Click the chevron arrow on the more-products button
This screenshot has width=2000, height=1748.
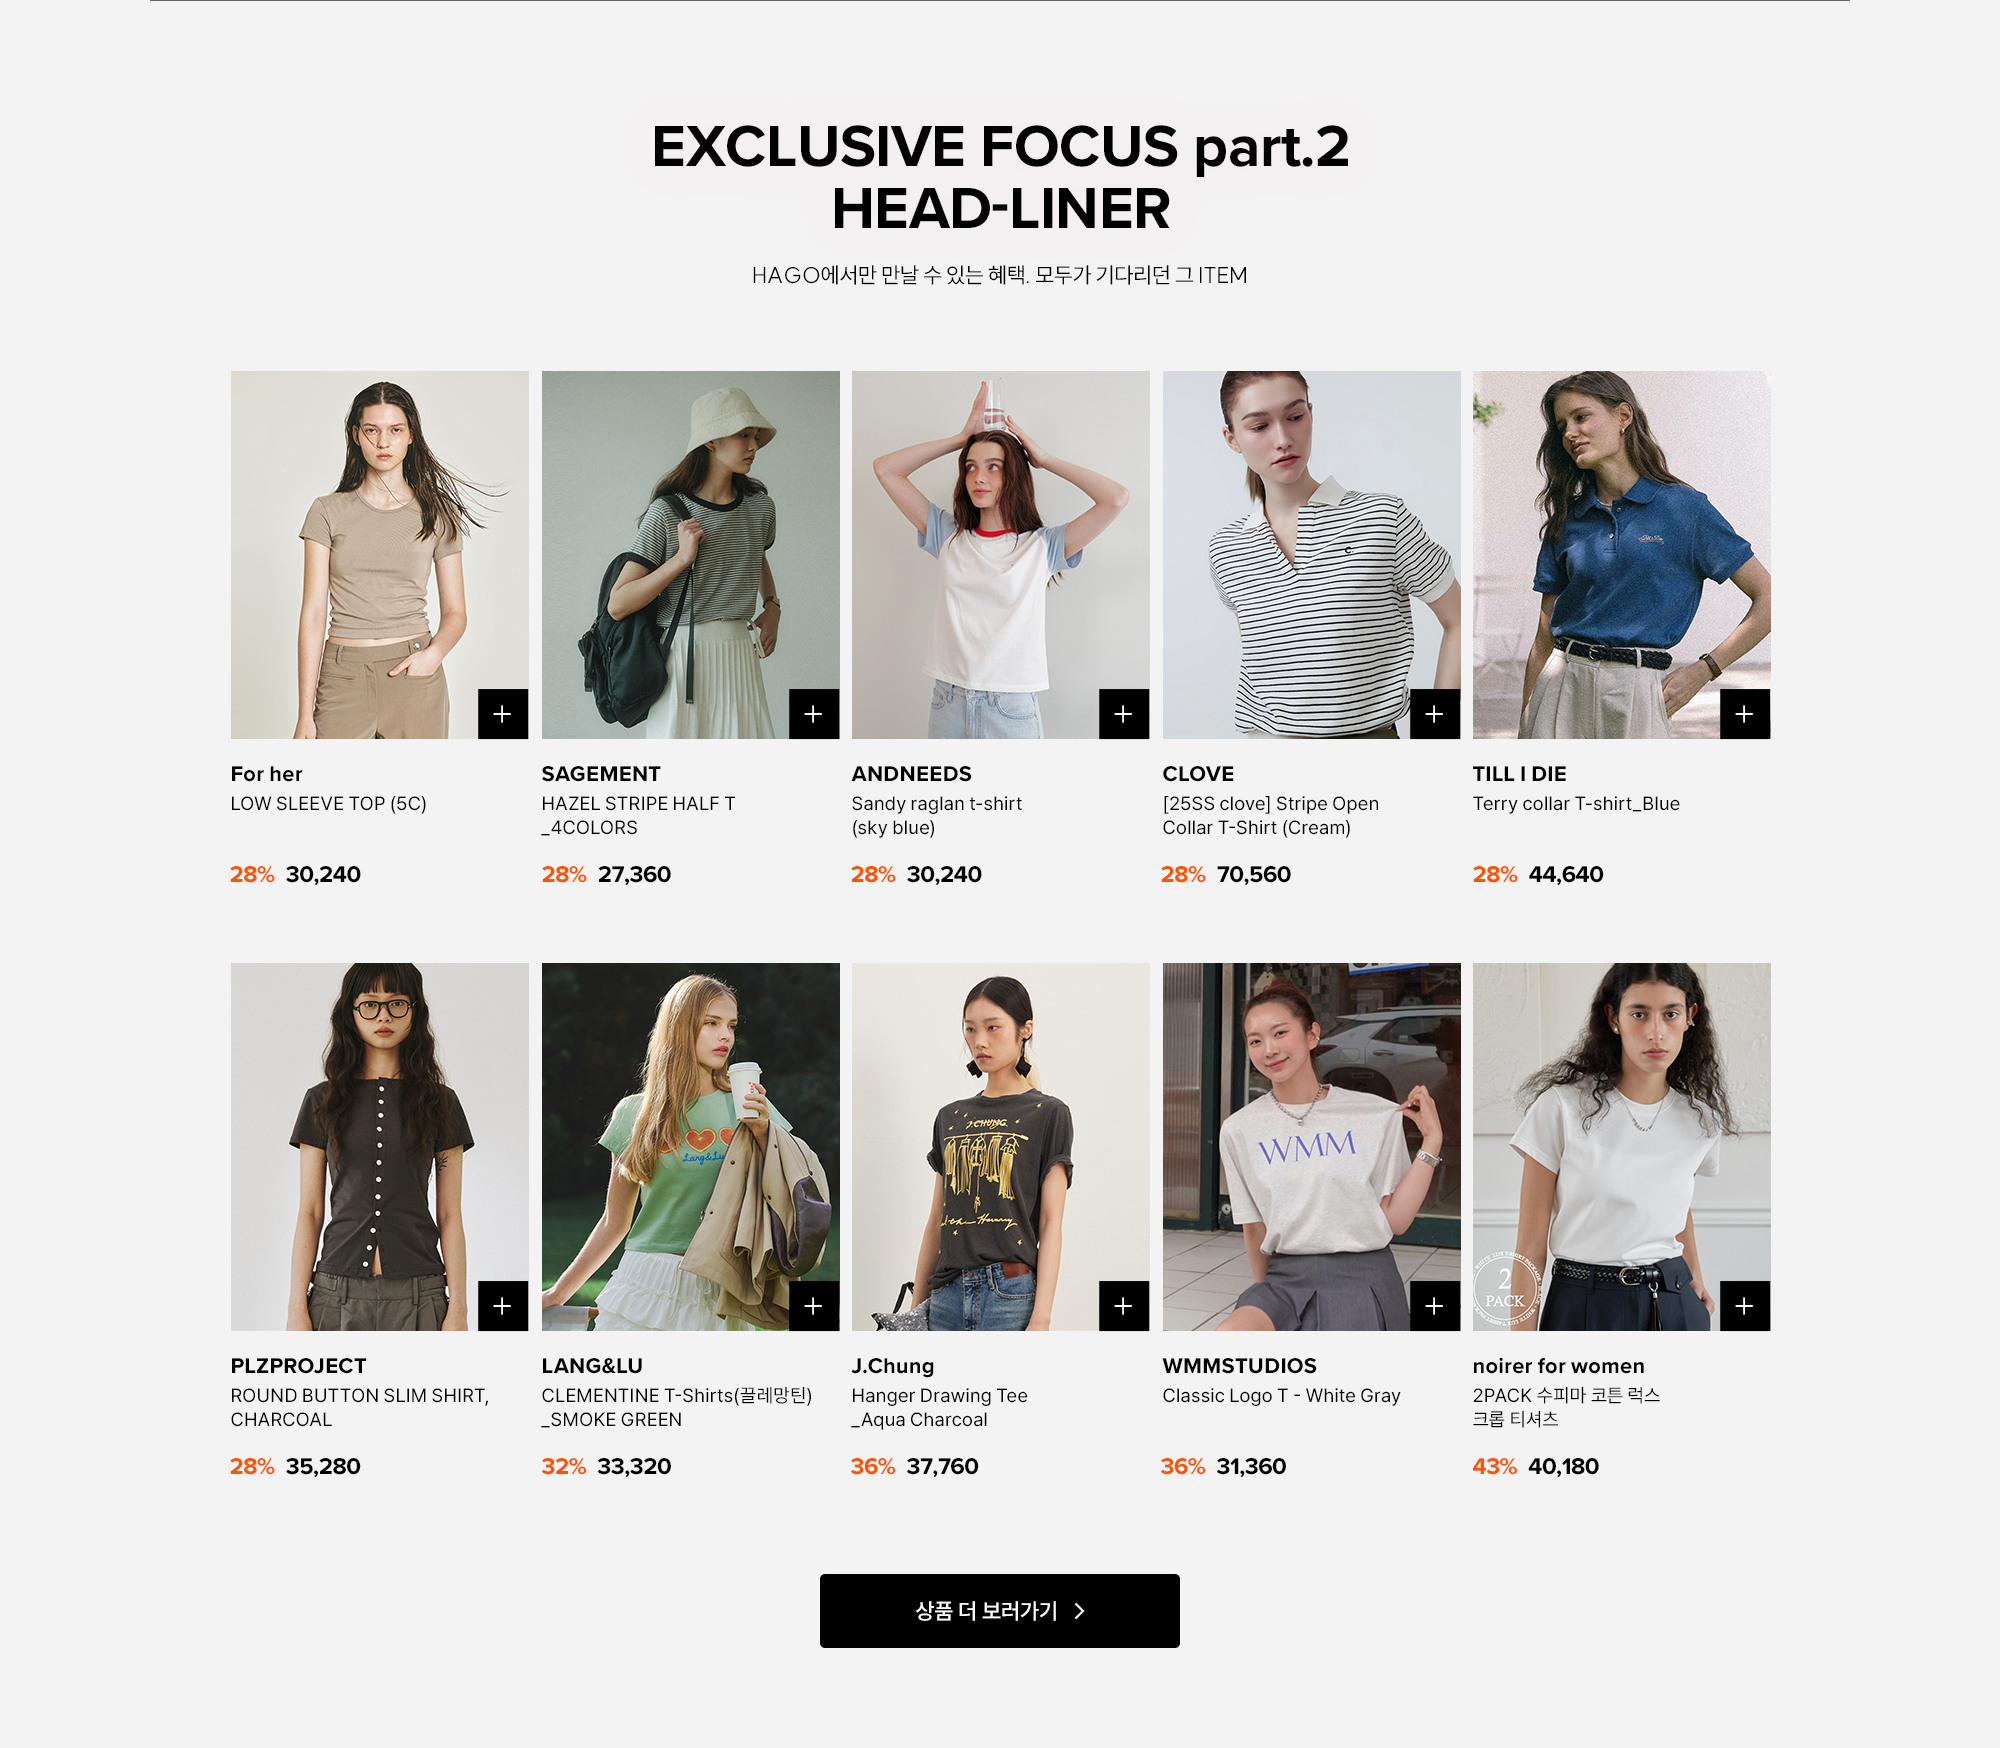1079,1611
